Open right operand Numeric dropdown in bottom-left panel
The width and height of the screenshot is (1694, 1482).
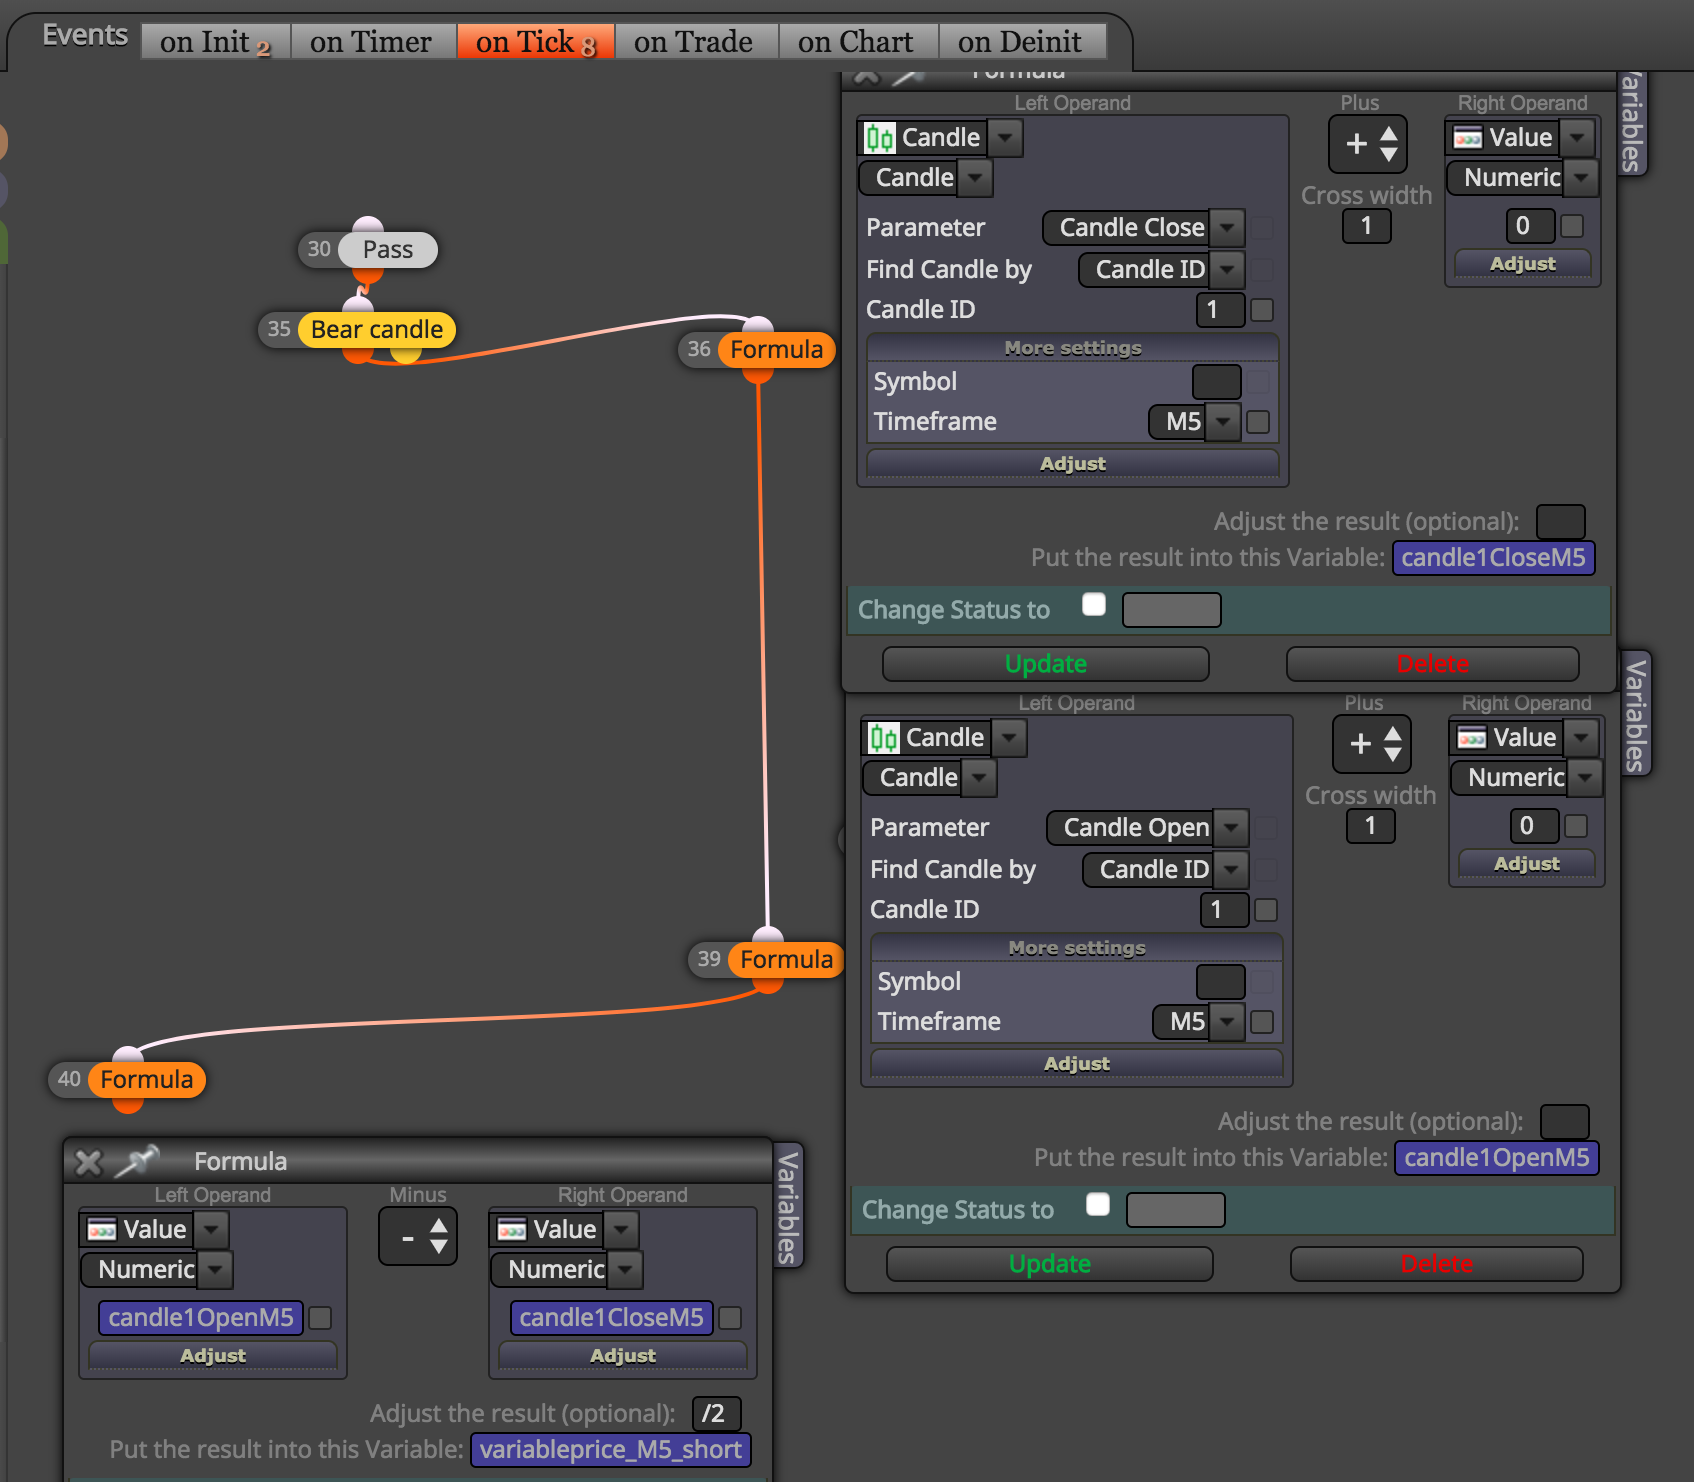567,1270
